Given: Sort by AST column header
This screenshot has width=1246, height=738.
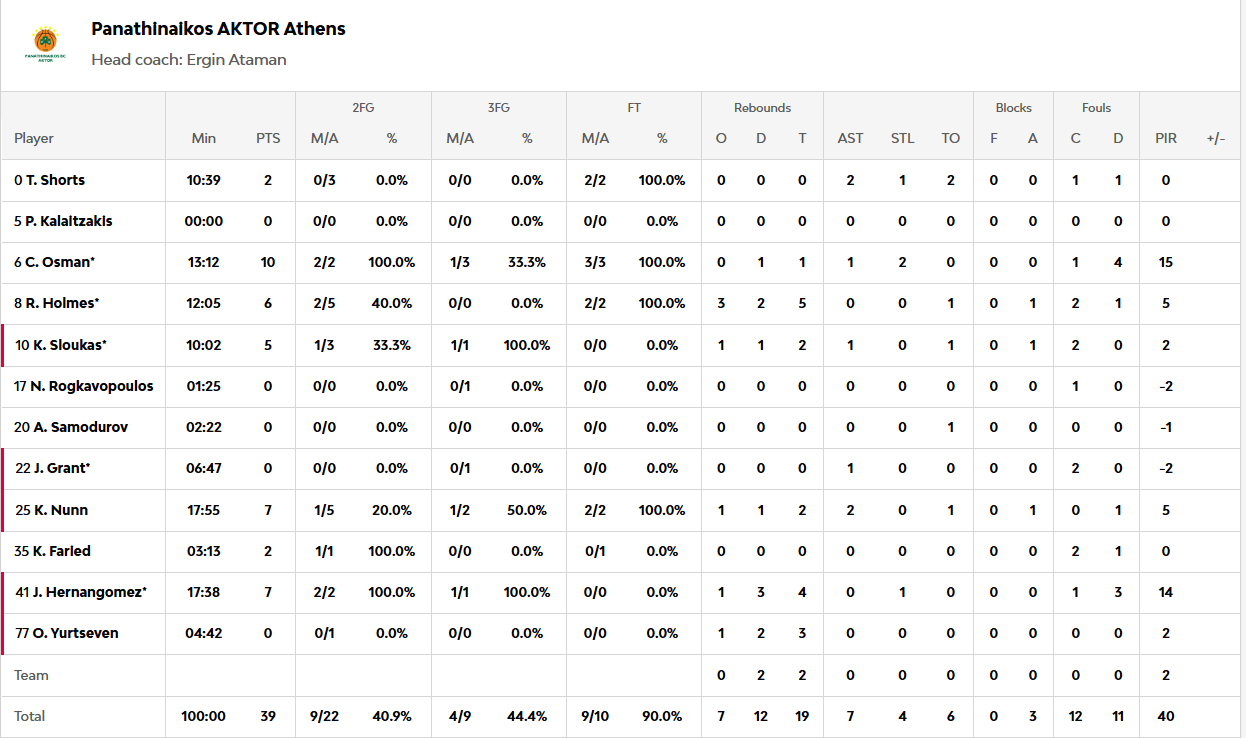Looking at the screenshot, I should [x=850, y=138].
